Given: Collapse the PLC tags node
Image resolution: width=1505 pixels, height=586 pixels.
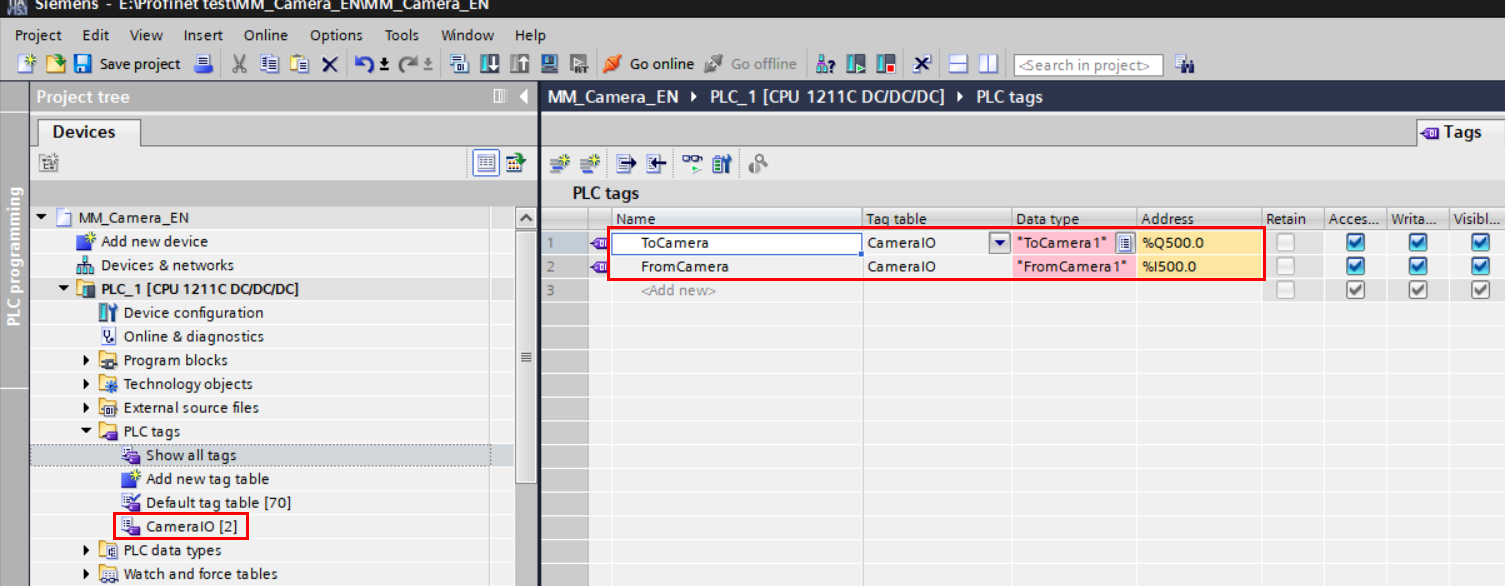Looking at the screenshot, I should coord(85,431).
